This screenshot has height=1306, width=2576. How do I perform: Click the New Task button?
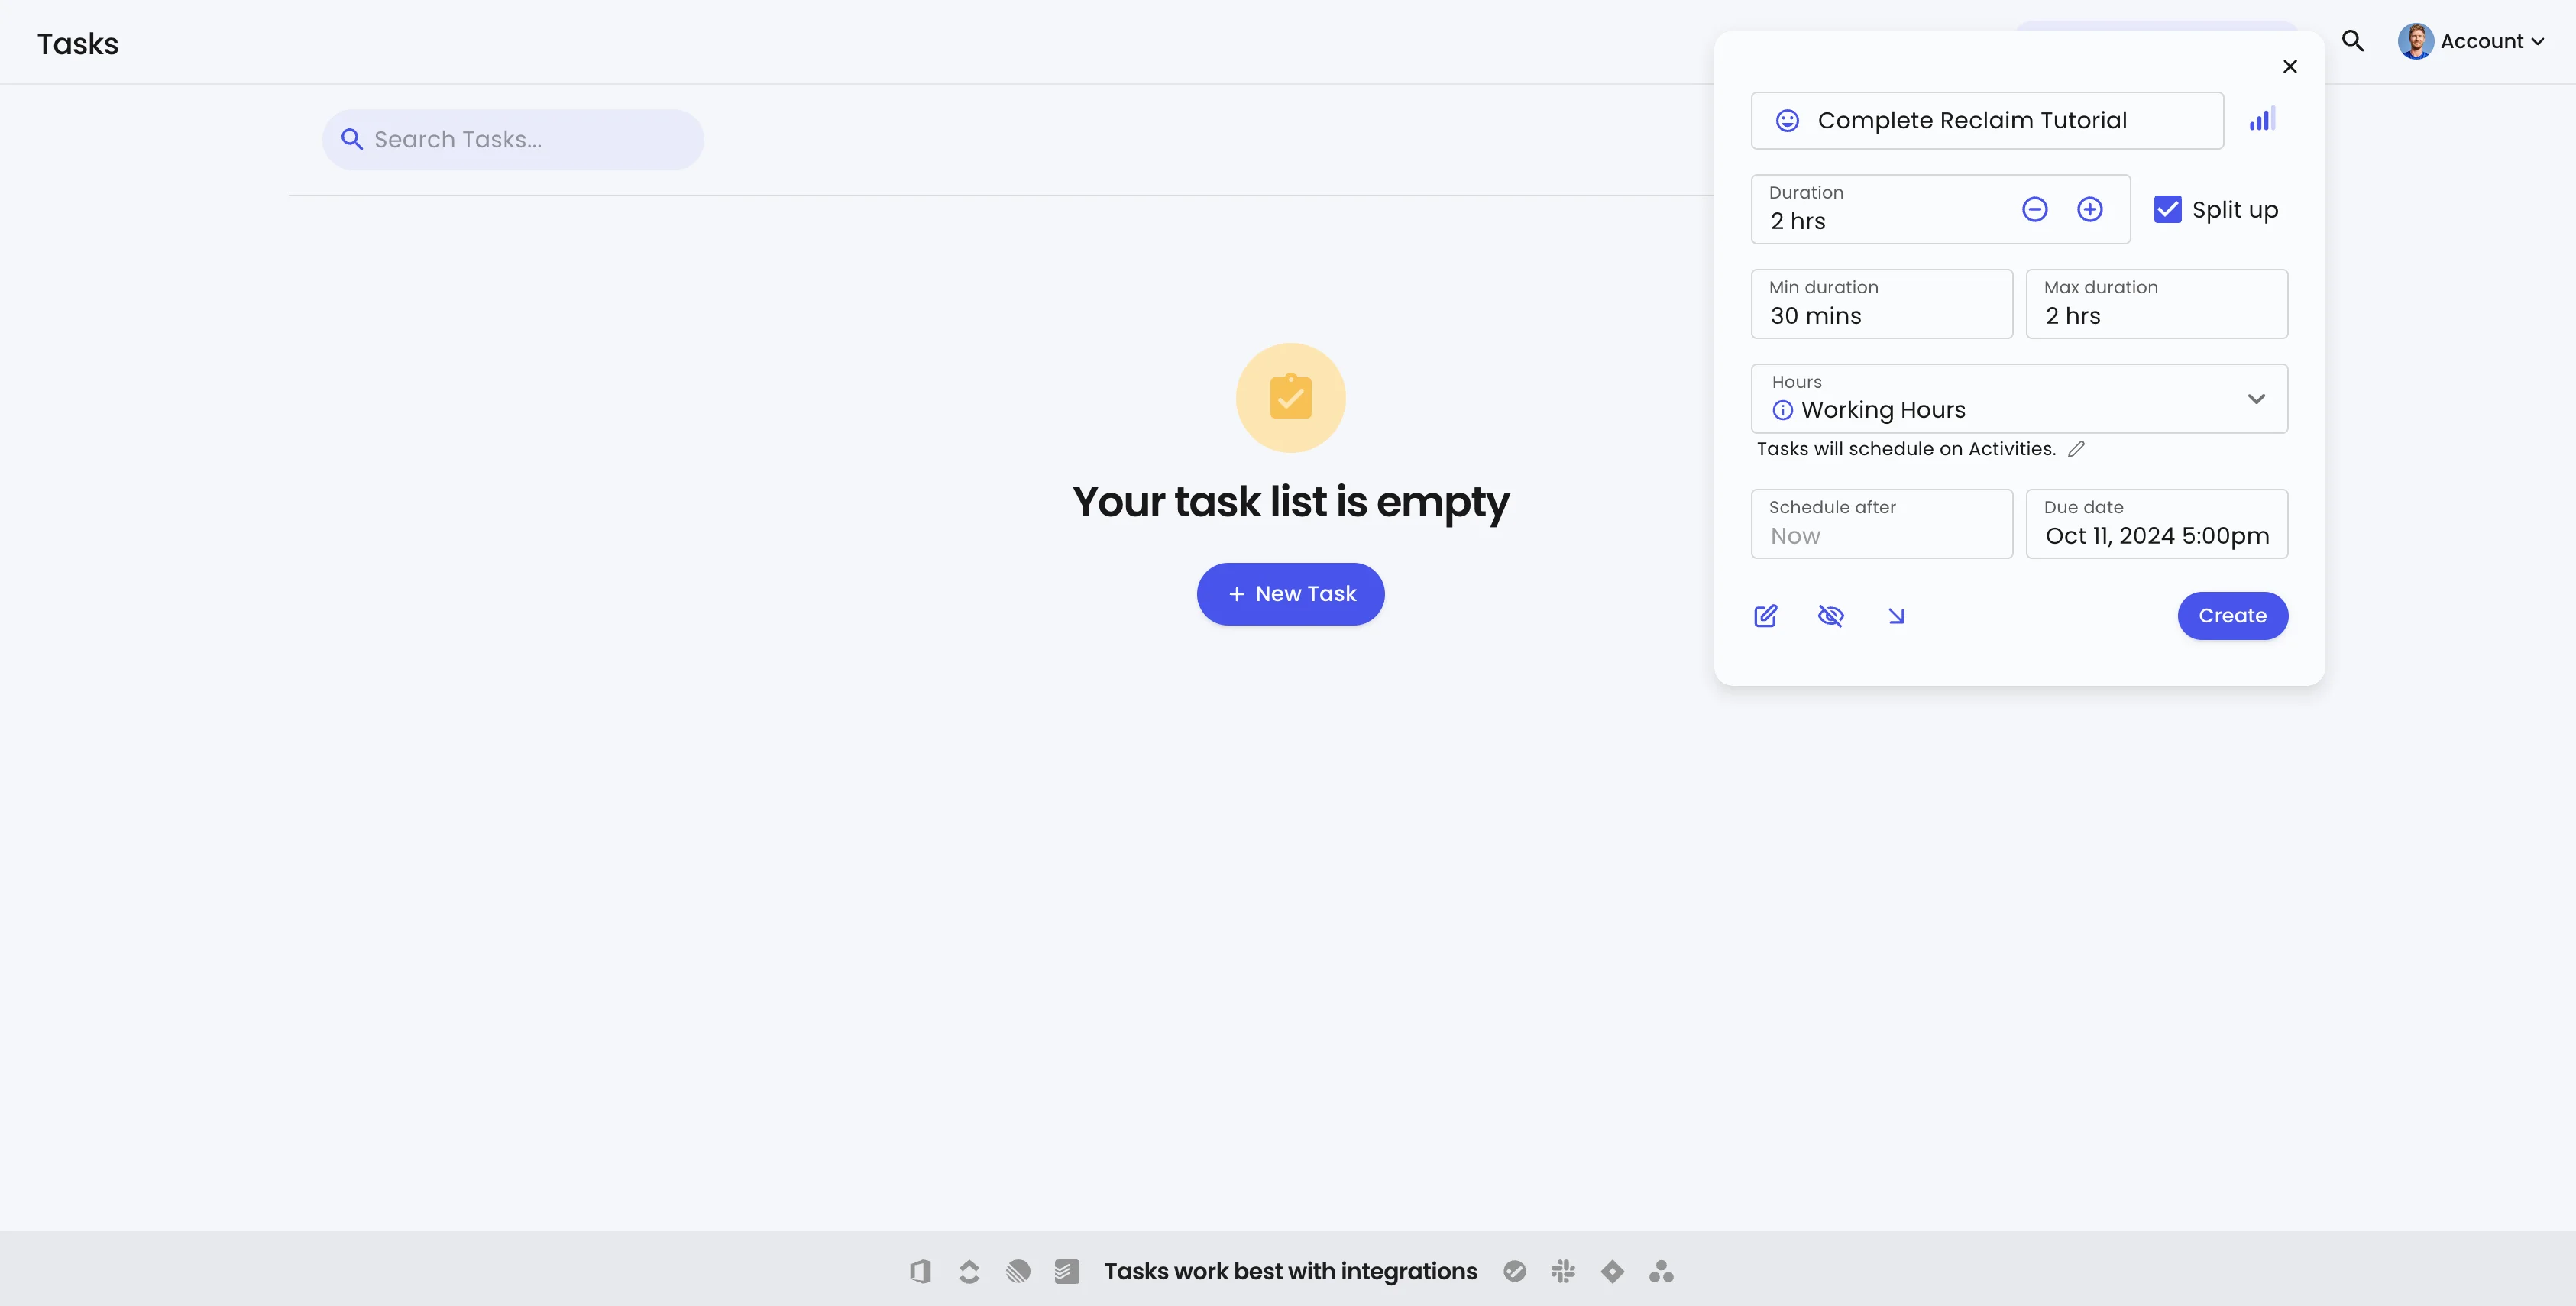[1290, 594]
